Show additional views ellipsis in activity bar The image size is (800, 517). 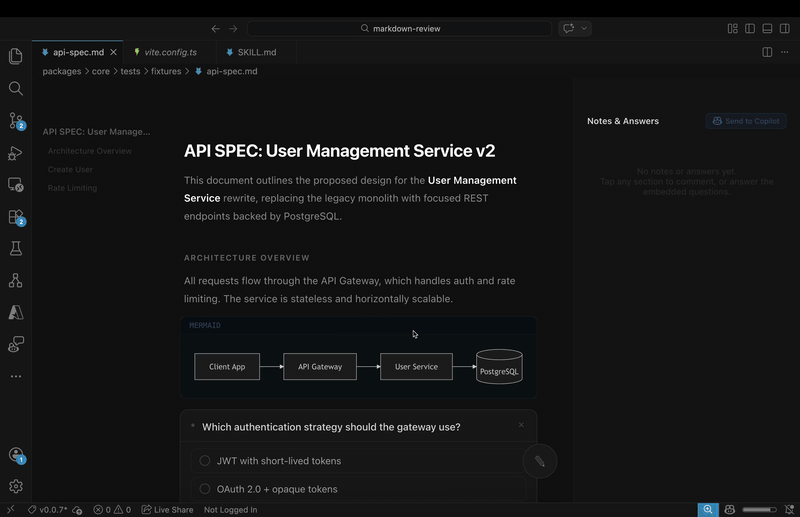coord(16,376)
